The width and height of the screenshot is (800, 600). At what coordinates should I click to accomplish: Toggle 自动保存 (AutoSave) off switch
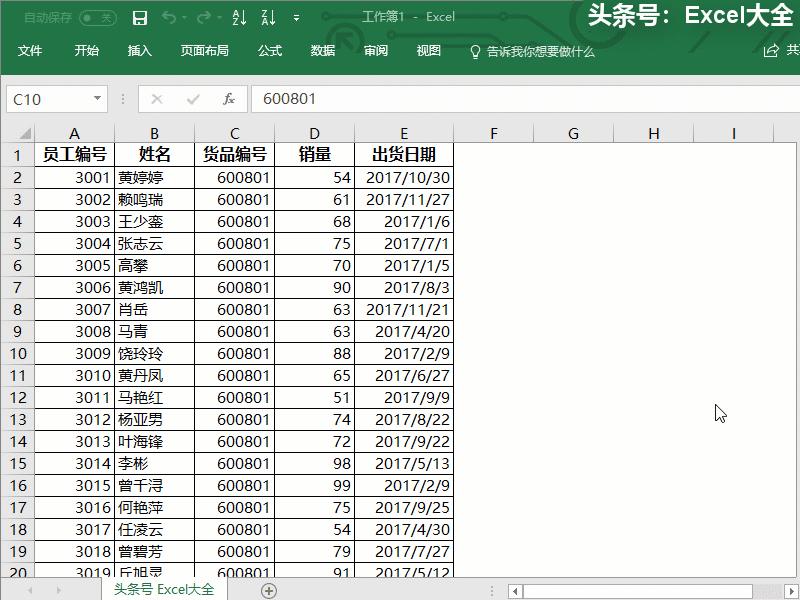pos(97,17)
